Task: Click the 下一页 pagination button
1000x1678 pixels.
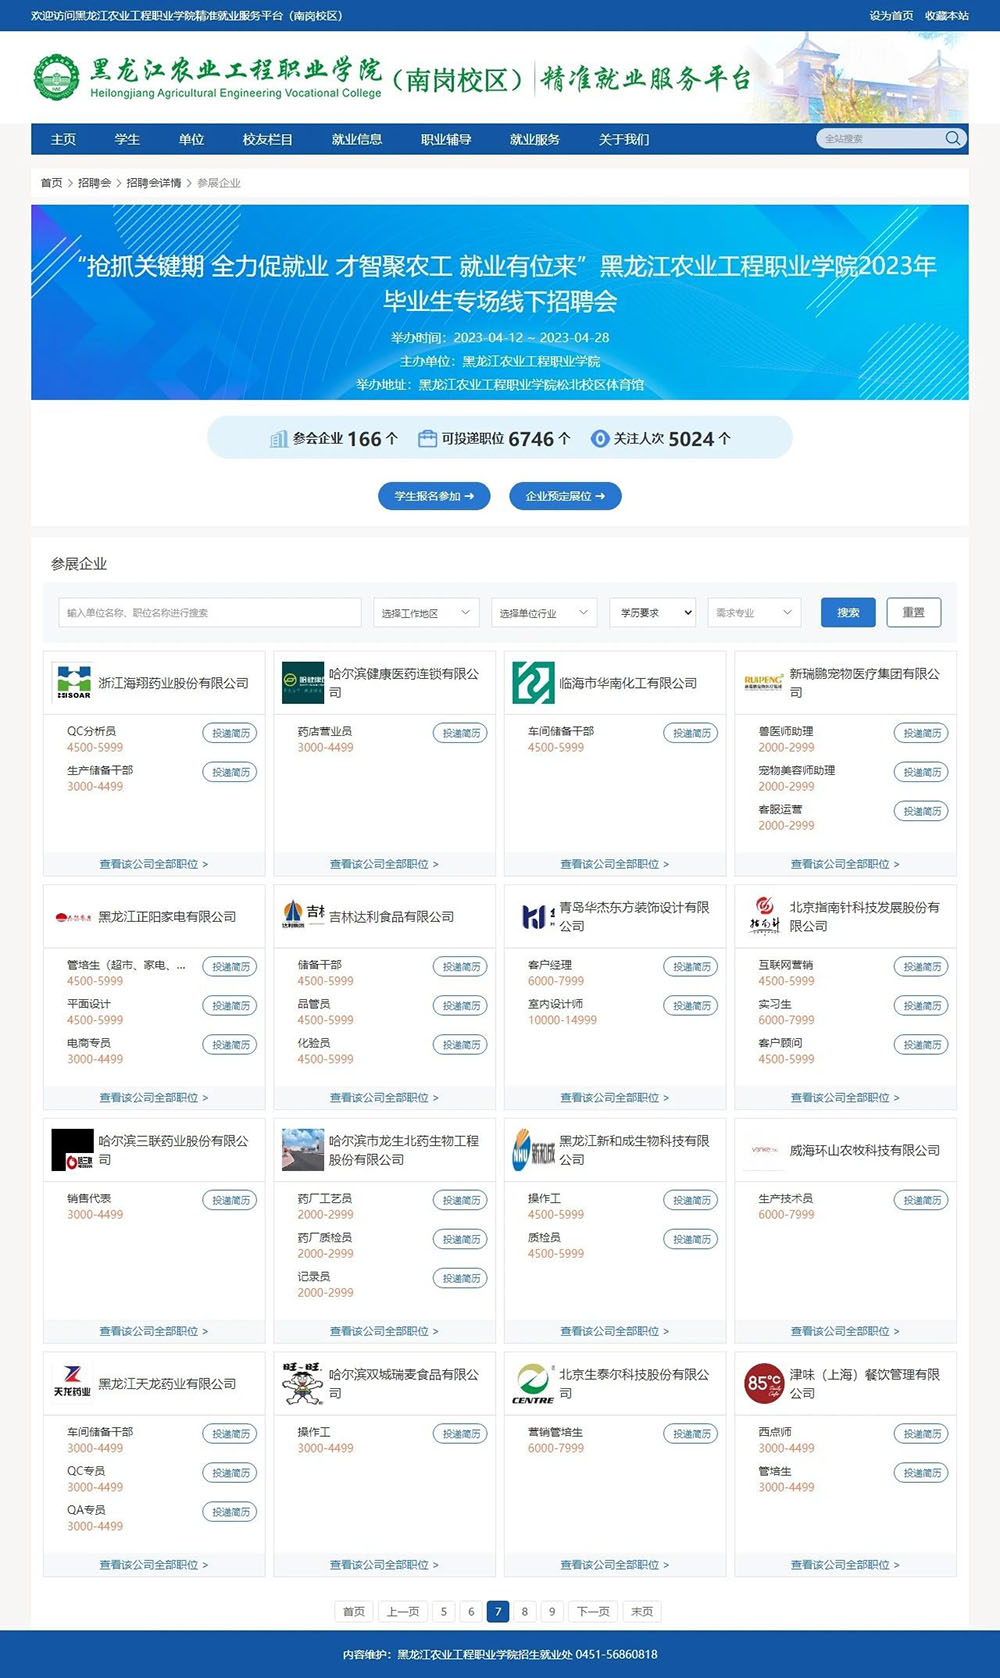Action: pyautogui.click(x=593, y=1611)
